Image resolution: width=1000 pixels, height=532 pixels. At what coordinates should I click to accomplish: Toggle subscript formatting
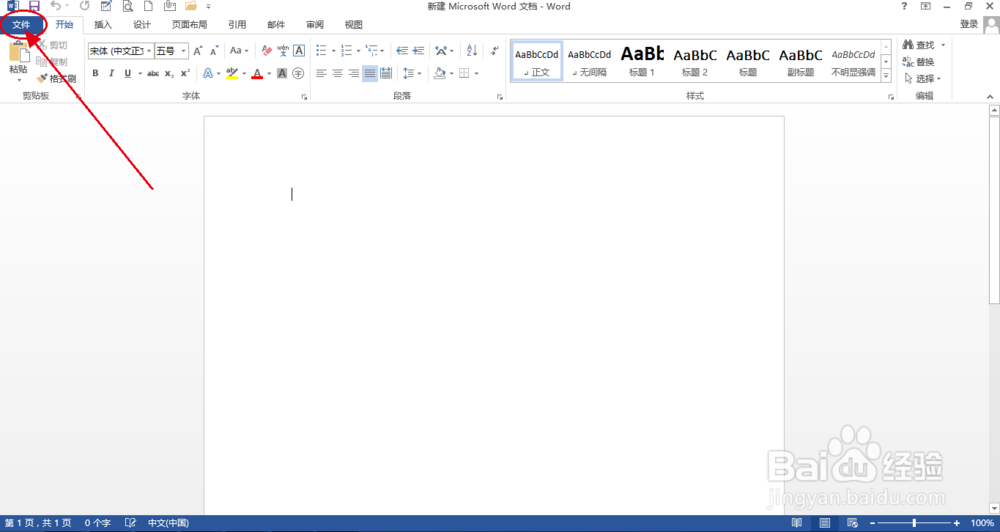169,73
